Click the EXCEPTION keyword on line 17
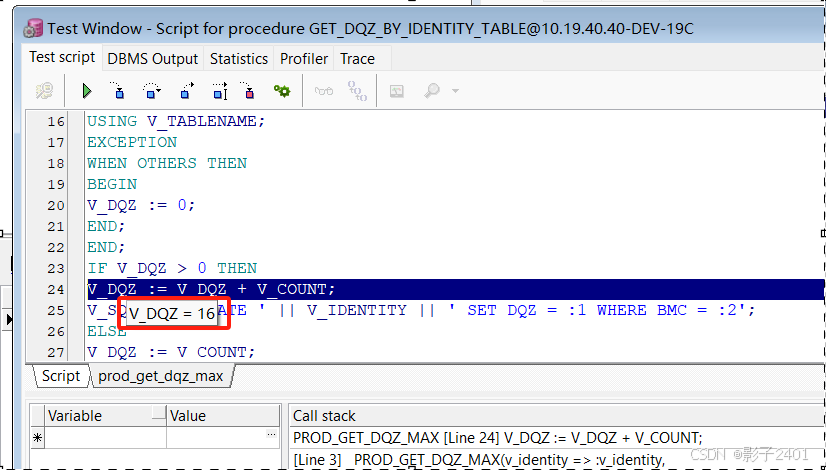826x470 pixels. (x=132, y=142)
